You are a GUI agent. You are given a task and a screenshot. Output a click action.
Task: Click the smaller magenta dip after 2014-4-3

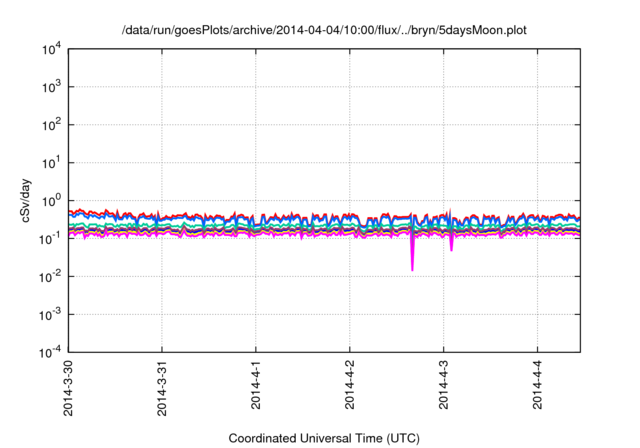point(451,242)
